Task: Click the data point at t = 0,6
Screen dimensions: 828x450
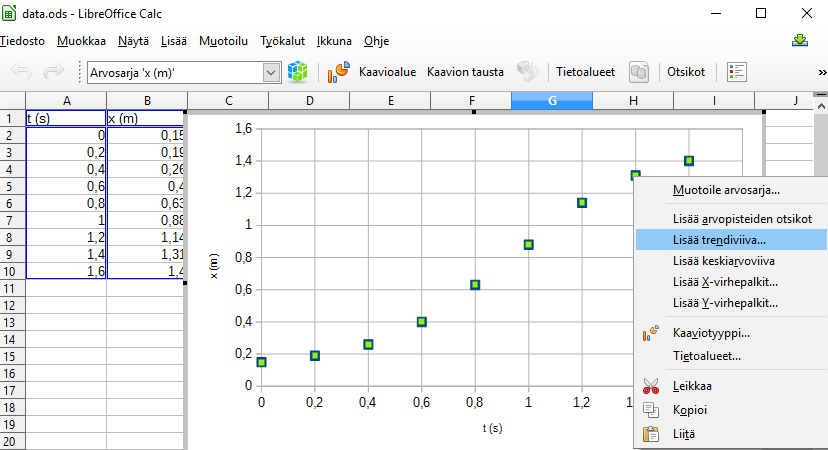Action: (x=422, y=321)
